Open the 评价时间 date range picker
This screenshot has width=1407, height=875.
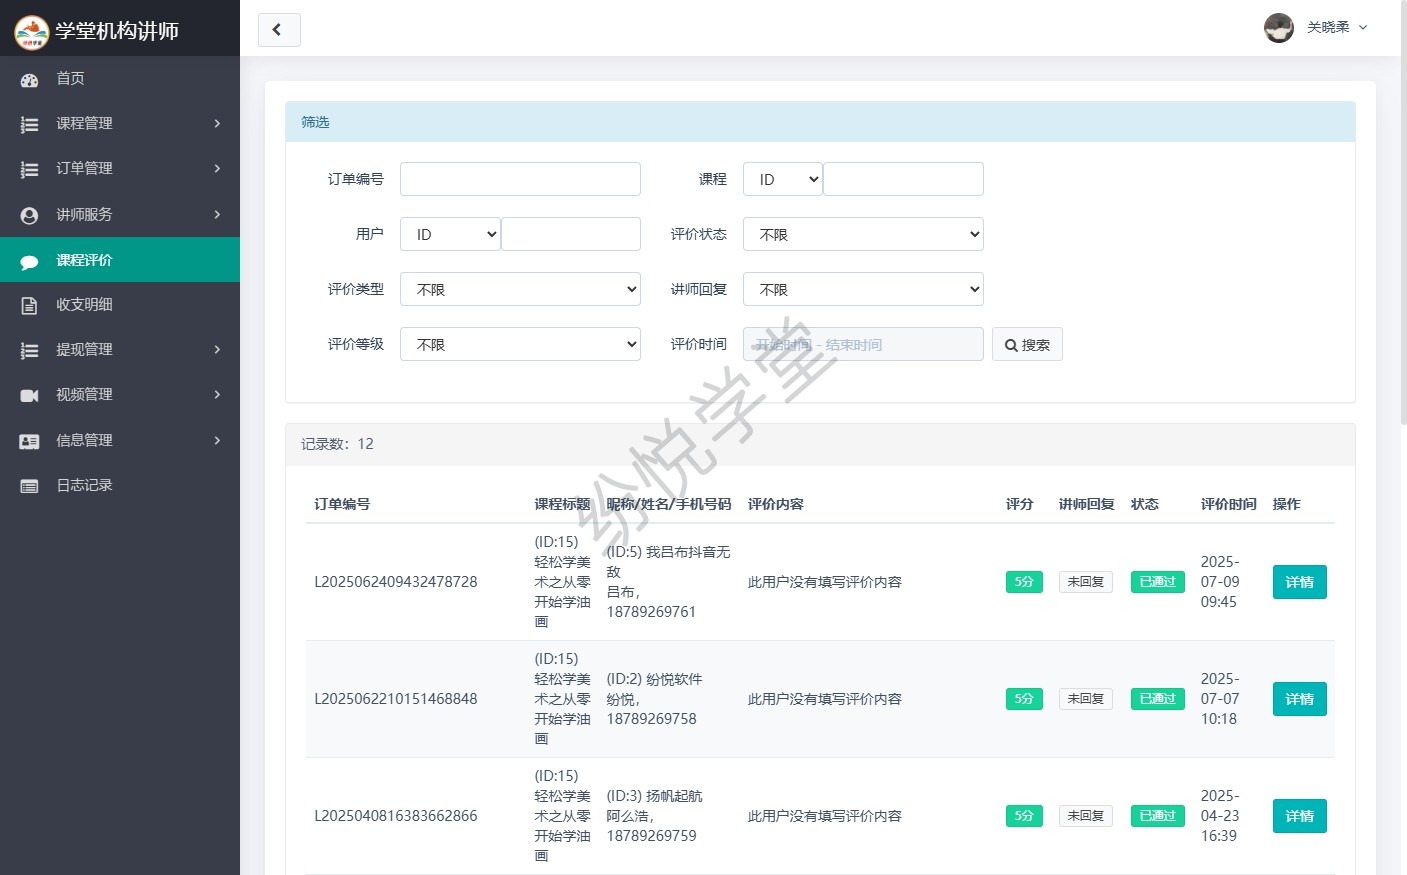(x=863, y=345)
